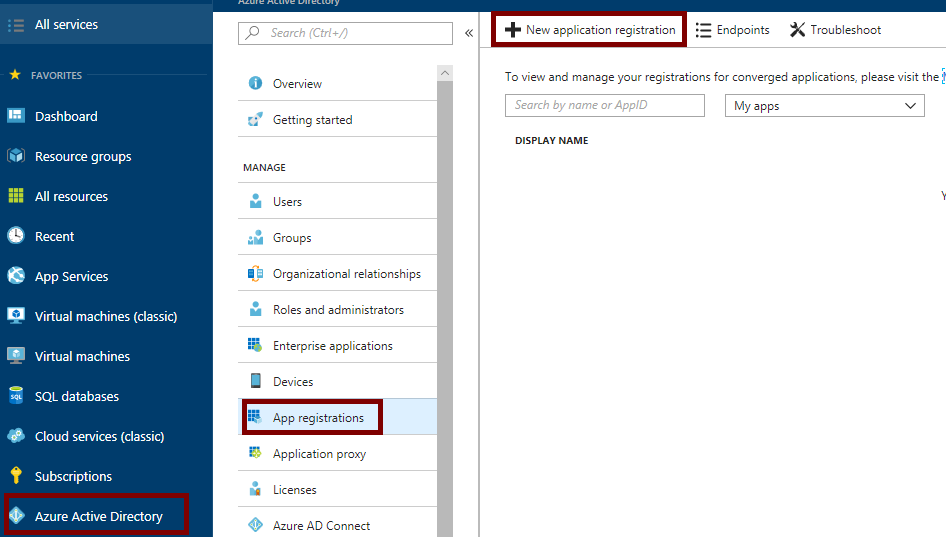Screen dimensions: 946x537
Task: Open Resource groups cube icon
Action: (x=16, y=156)
